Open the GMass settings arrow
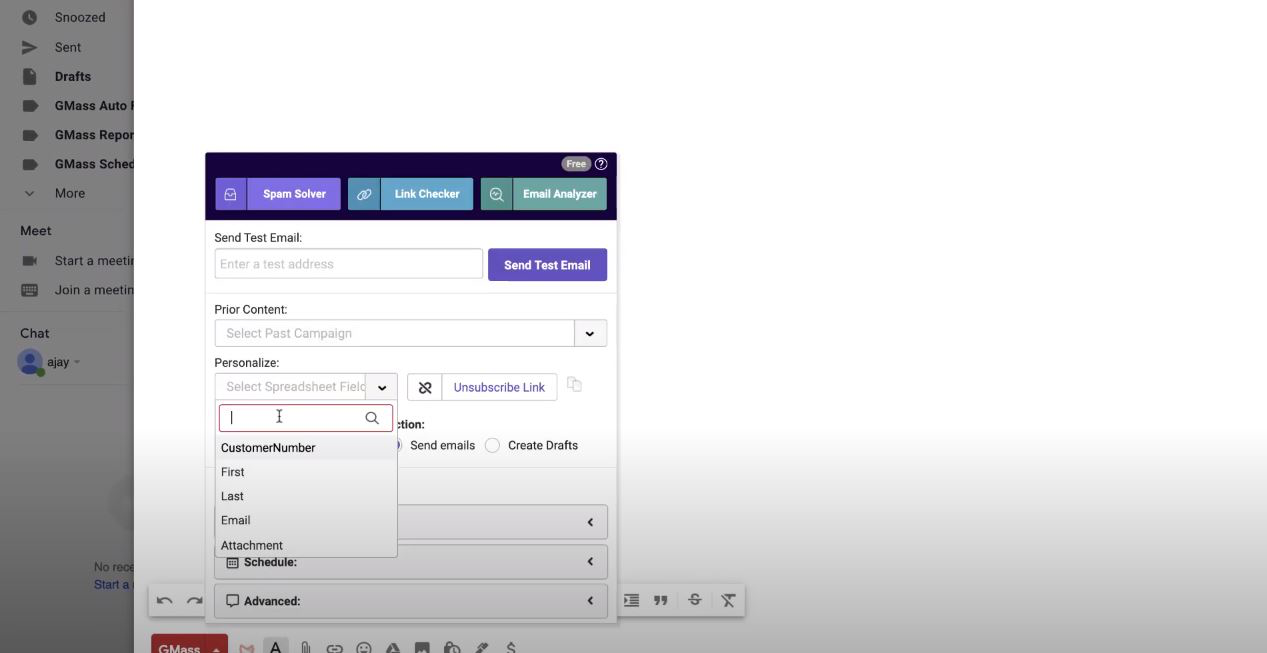 pyautogui.click(x=217, y=647)
